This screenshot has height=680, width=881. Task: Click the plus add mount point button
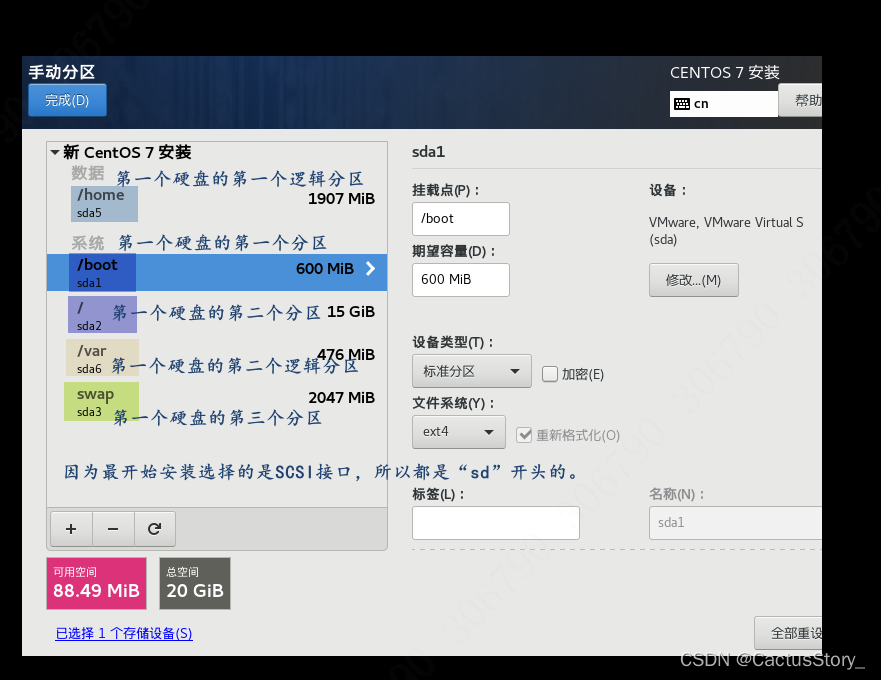pos(71,529)
